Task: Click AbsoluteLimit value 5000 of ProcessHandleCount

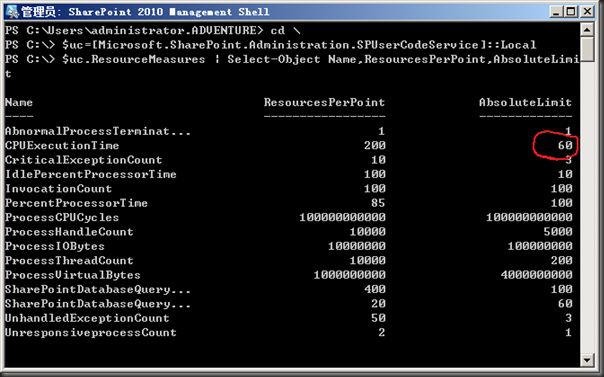Action: click(558, 232)
